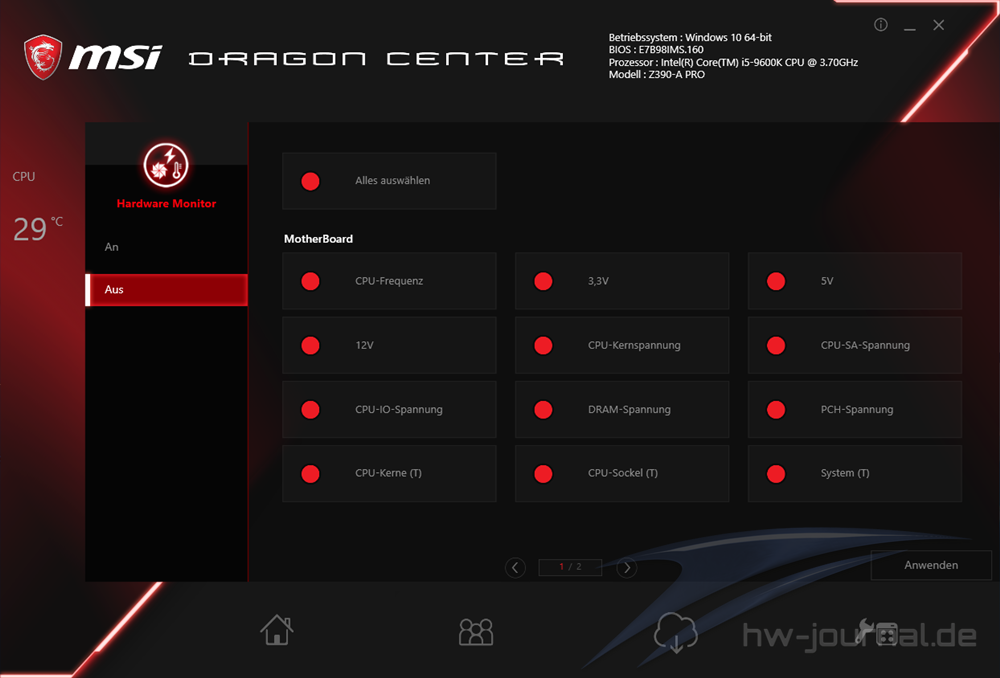Toggle CPU-IO-Spannung monitoring
Viewport: 1000px width, 678px height.
pos(389,409)
